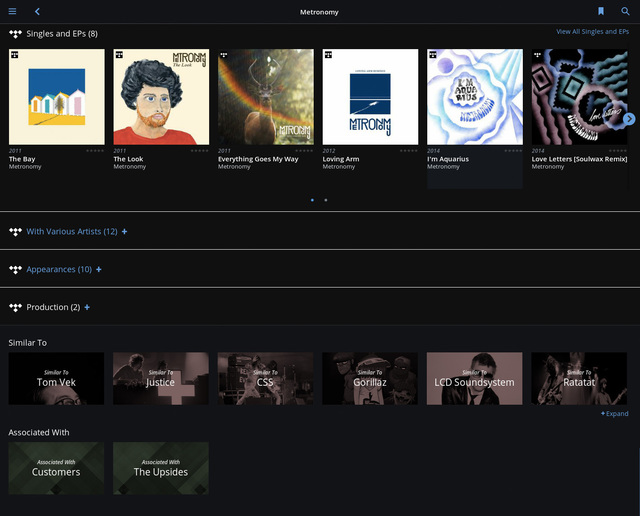Image resolution: width=640 pixels, height=516 pixels.
Task: Expand the Similar To artist list
Action: click(x=614, y=413)
